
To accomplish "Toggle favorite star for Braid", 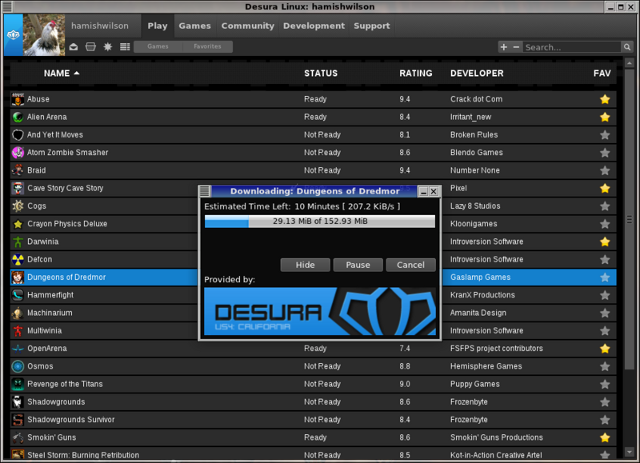I will click(605, 170).
